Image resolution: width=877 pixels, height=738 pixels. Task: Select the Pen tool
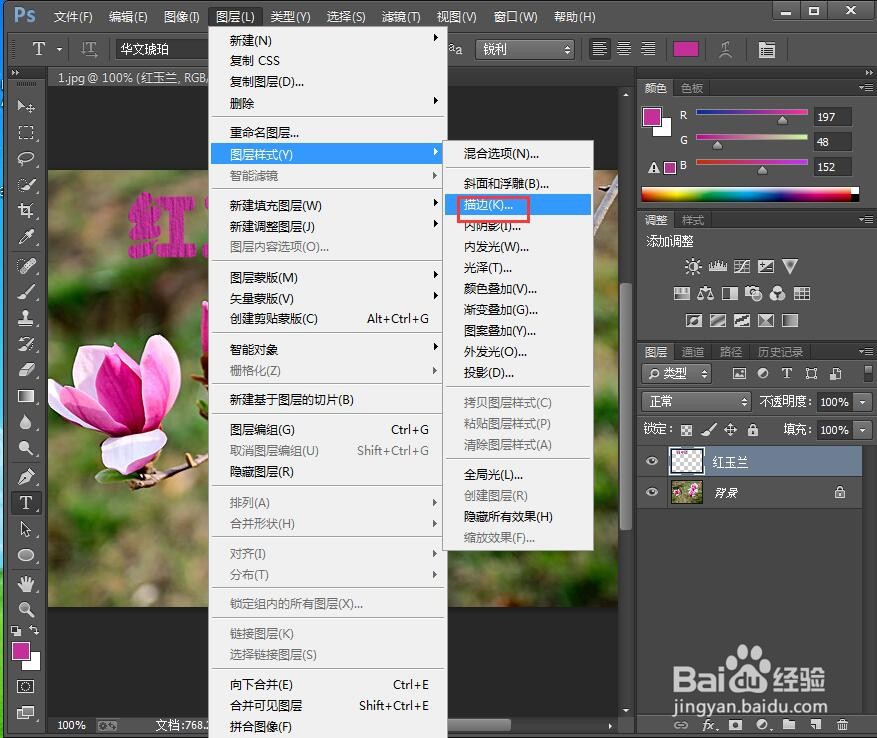pos(27,475)
